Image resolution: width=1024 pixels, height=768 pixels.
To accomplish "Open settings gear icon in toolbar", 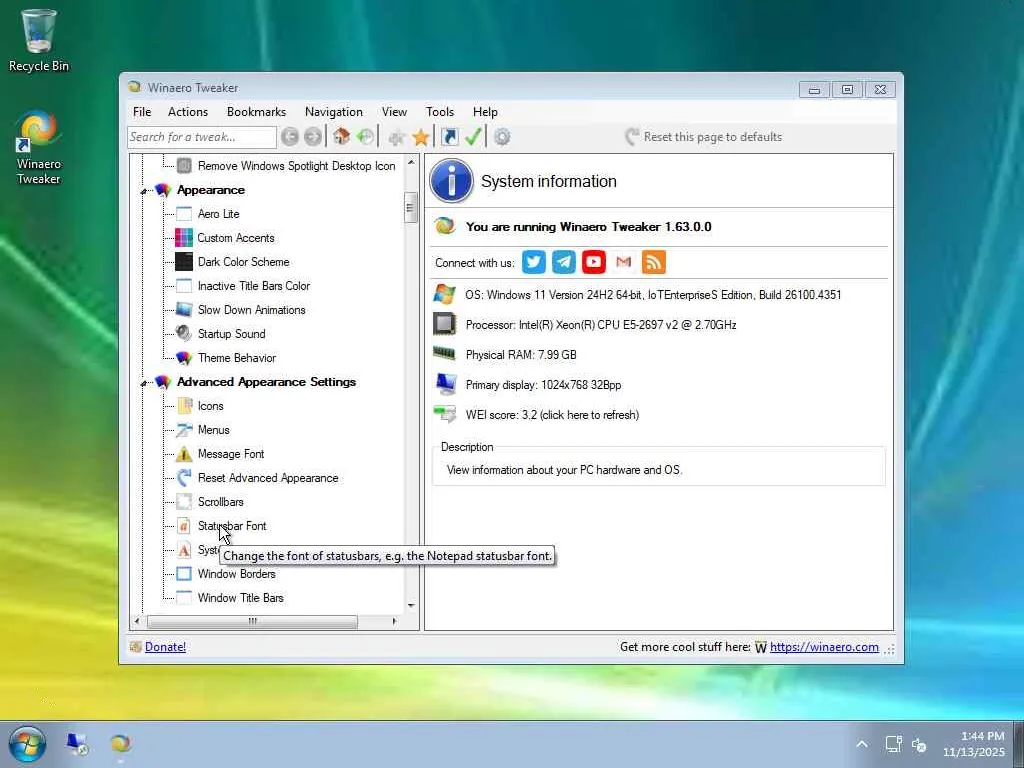I will (502, 137).
